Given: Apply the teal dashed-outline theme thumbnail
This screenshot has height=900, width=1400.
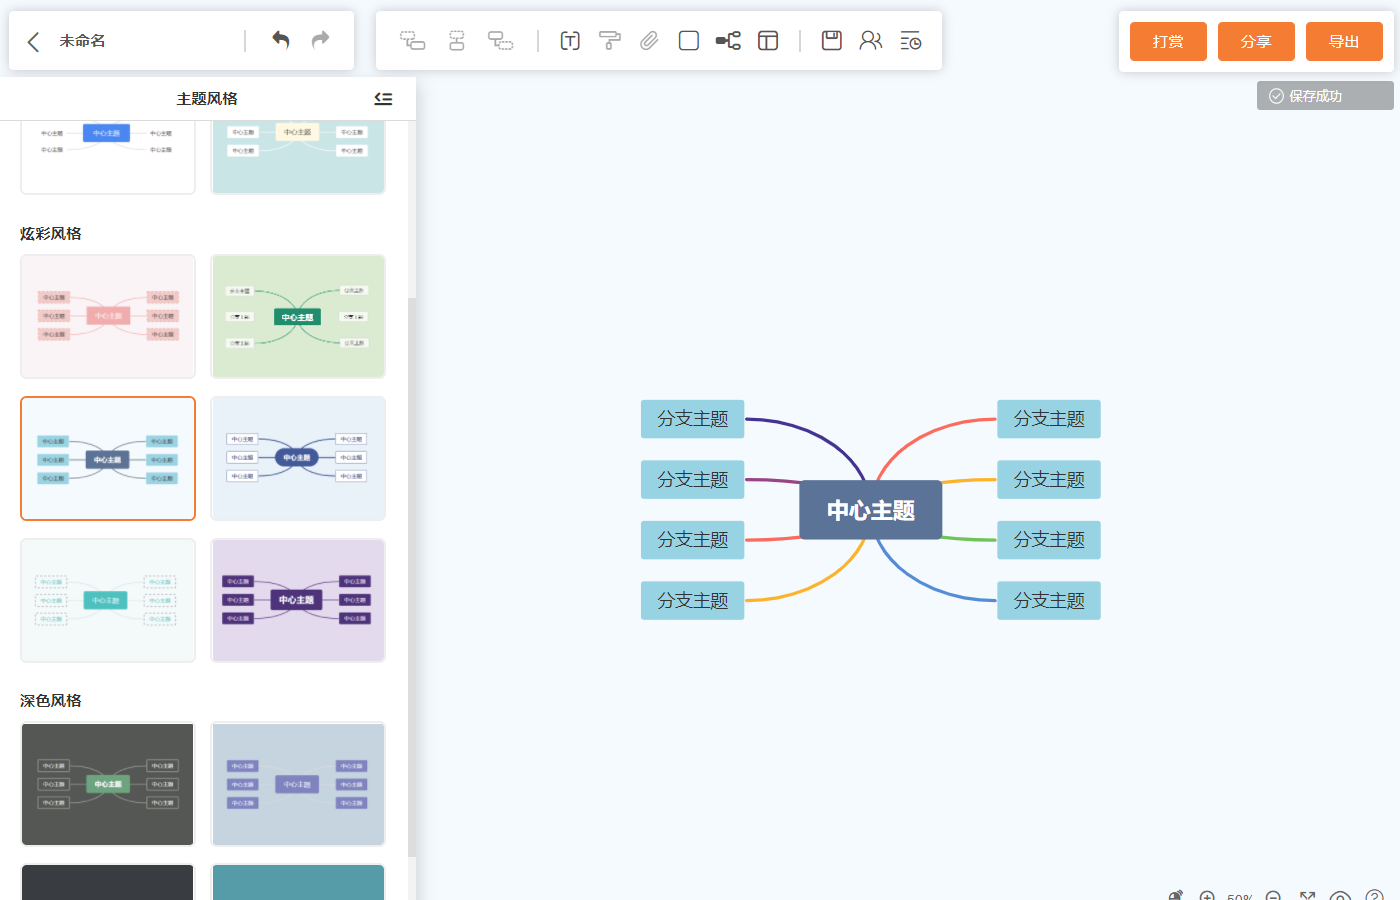Looking at the screenshot, I should coord(108,600).
